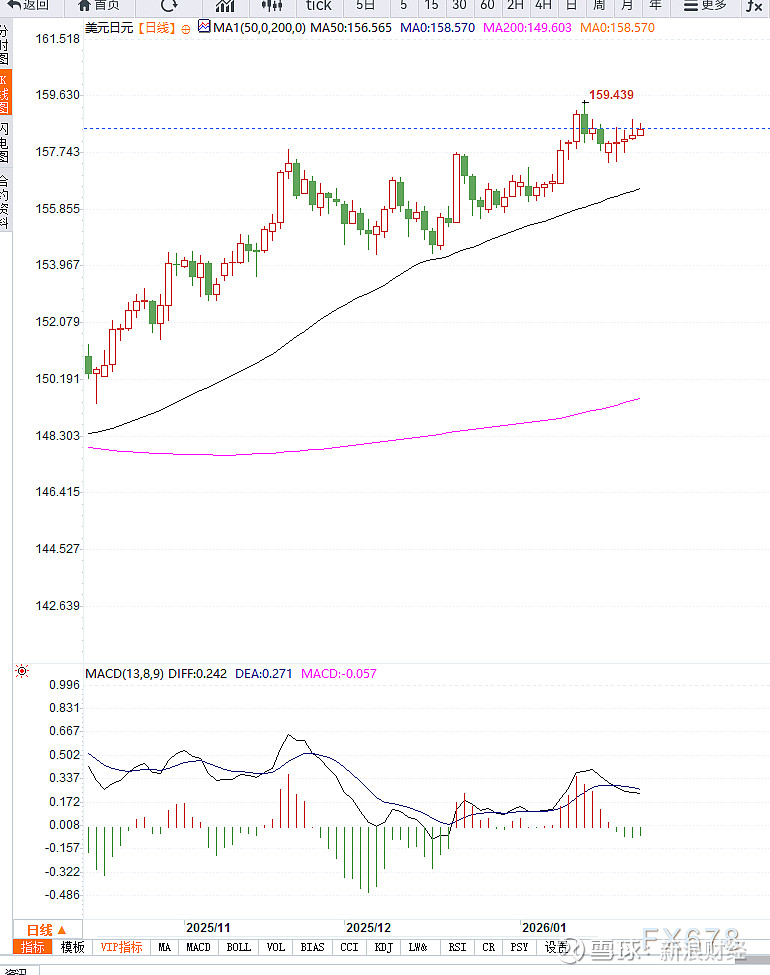The width and height of the screenshot is (770, 975).
Task: Open the 更多 menu
Action: click(707, 5)
